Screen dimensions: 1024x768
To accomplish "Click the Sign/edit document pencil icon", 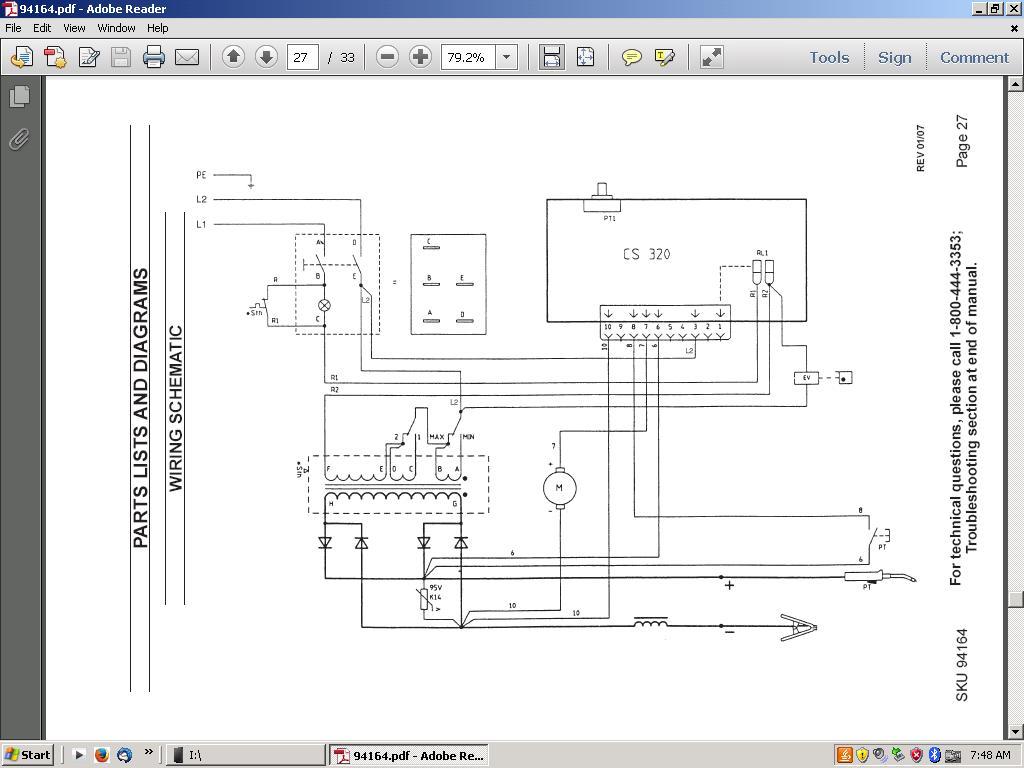I will tap(89, 57).
